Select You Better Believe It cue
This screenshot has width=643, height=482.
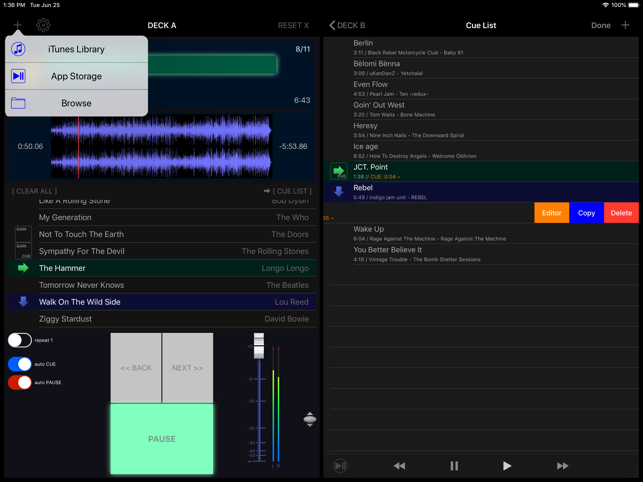[x=481, y=254]
